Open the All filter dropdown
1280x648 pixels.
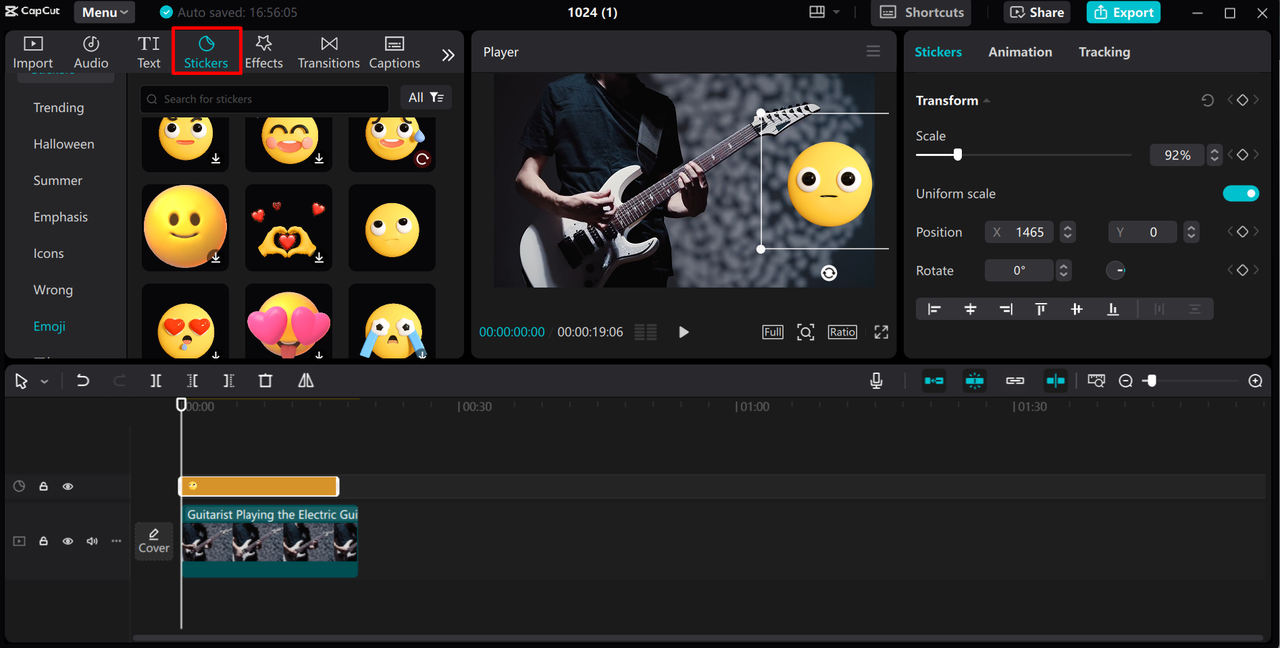(426, 97)
